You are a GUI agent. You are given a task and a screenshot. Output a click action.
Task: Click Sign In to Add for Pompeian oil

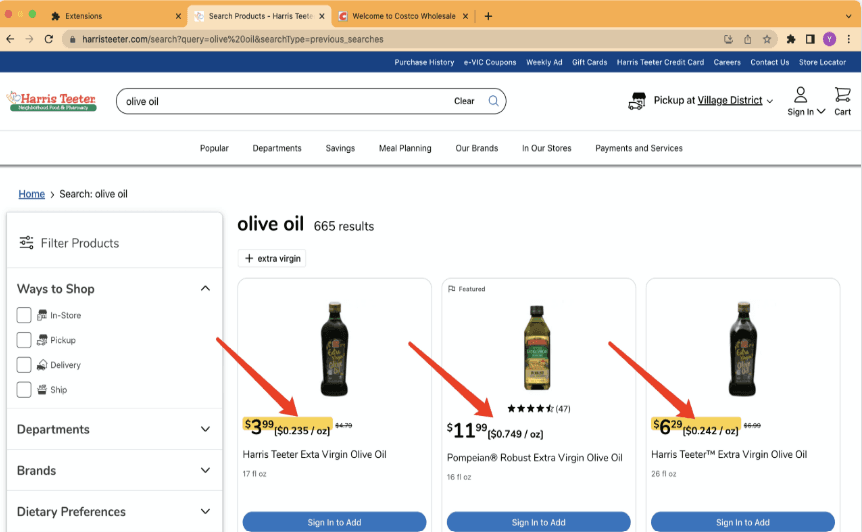pos(538,522)
